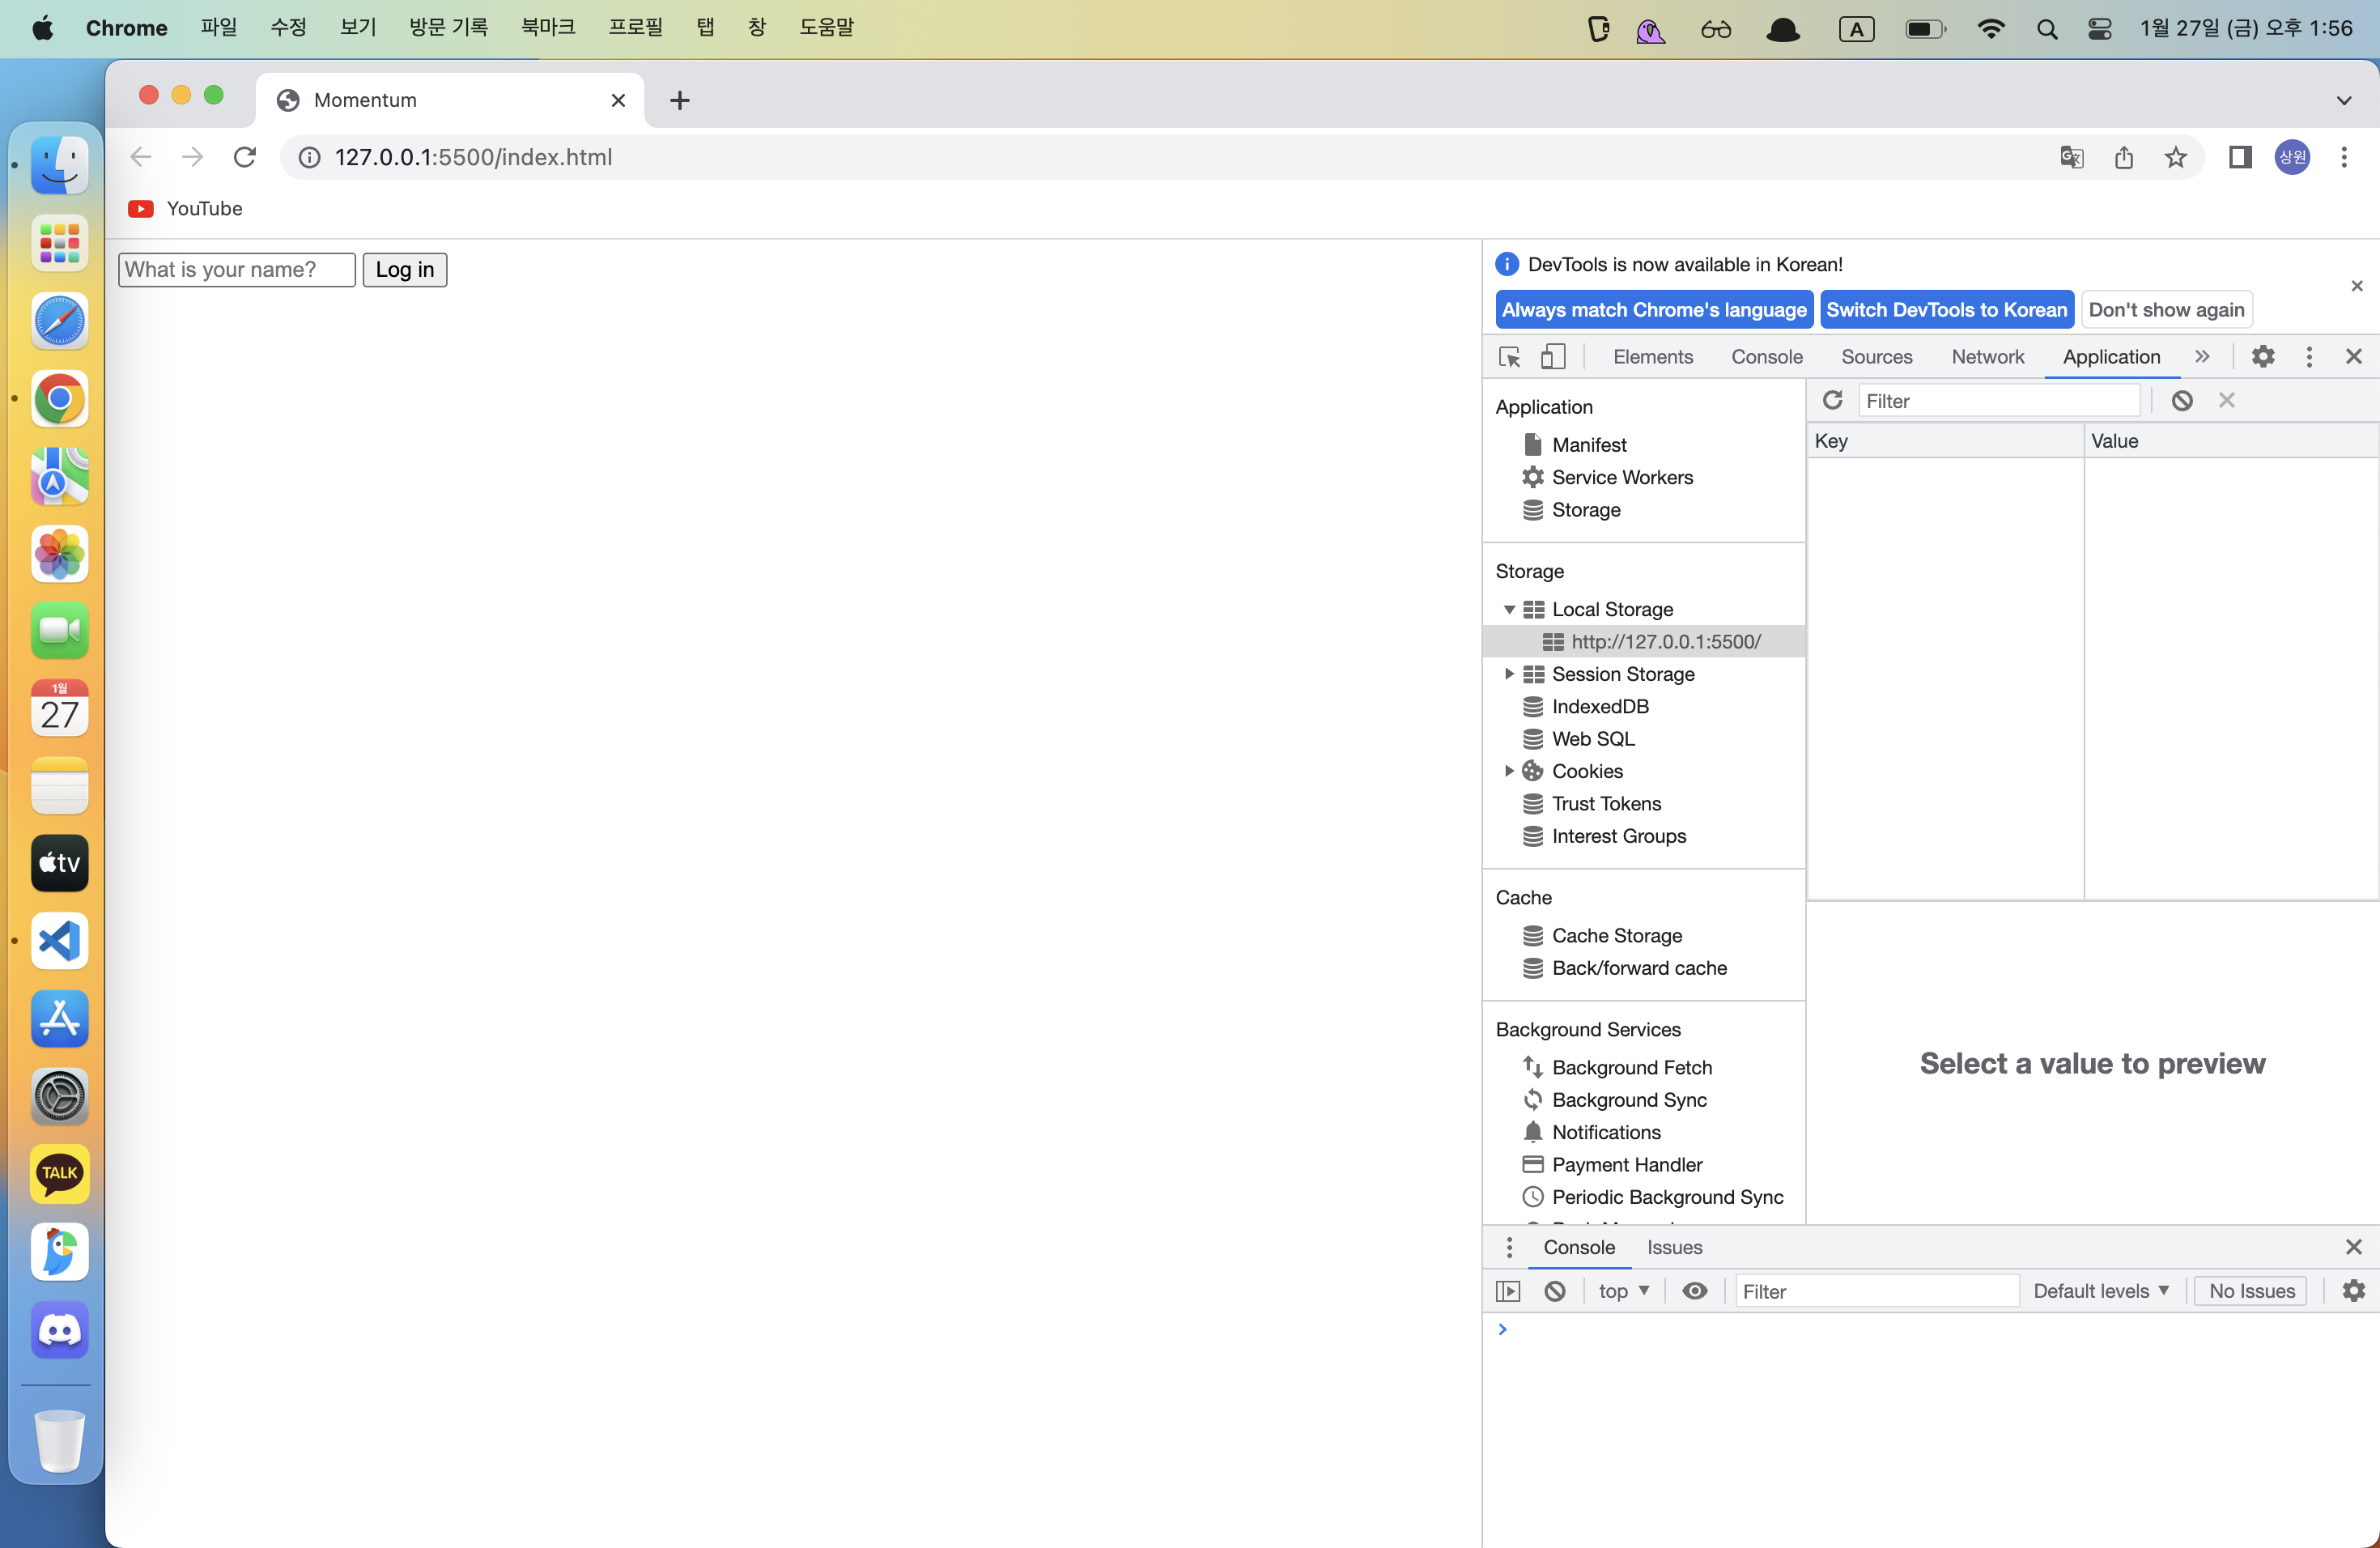
Task: Open console settings gear icon
Action: pyautogui.click(x=2353, y=1291)
